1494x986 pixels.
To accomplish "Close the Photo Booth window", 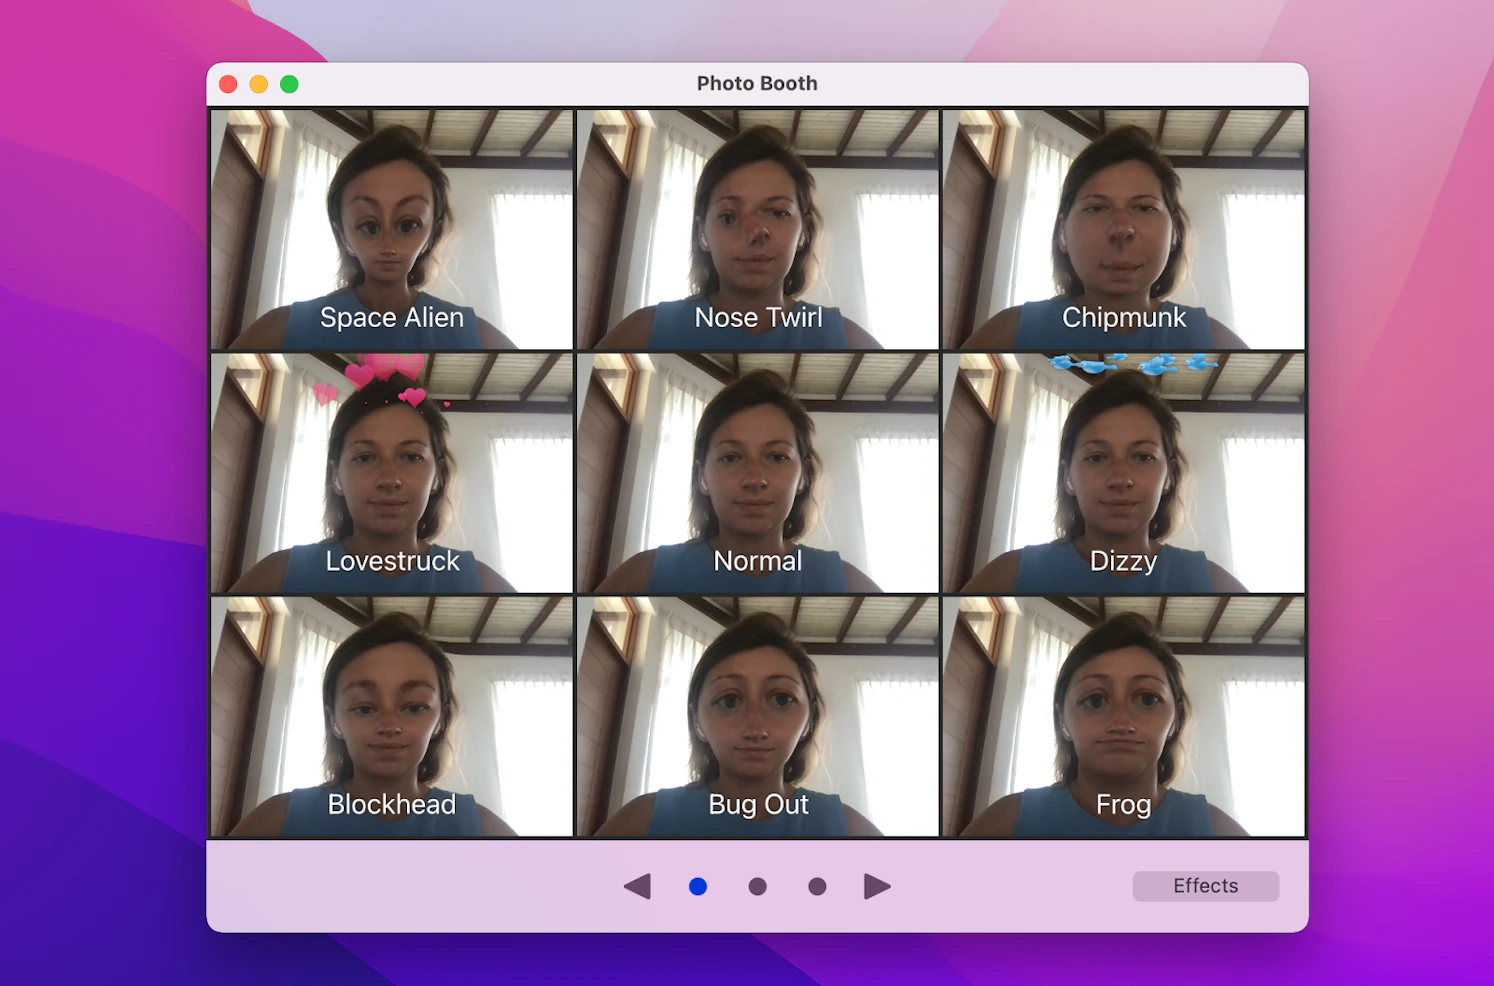I will point(229,84).
